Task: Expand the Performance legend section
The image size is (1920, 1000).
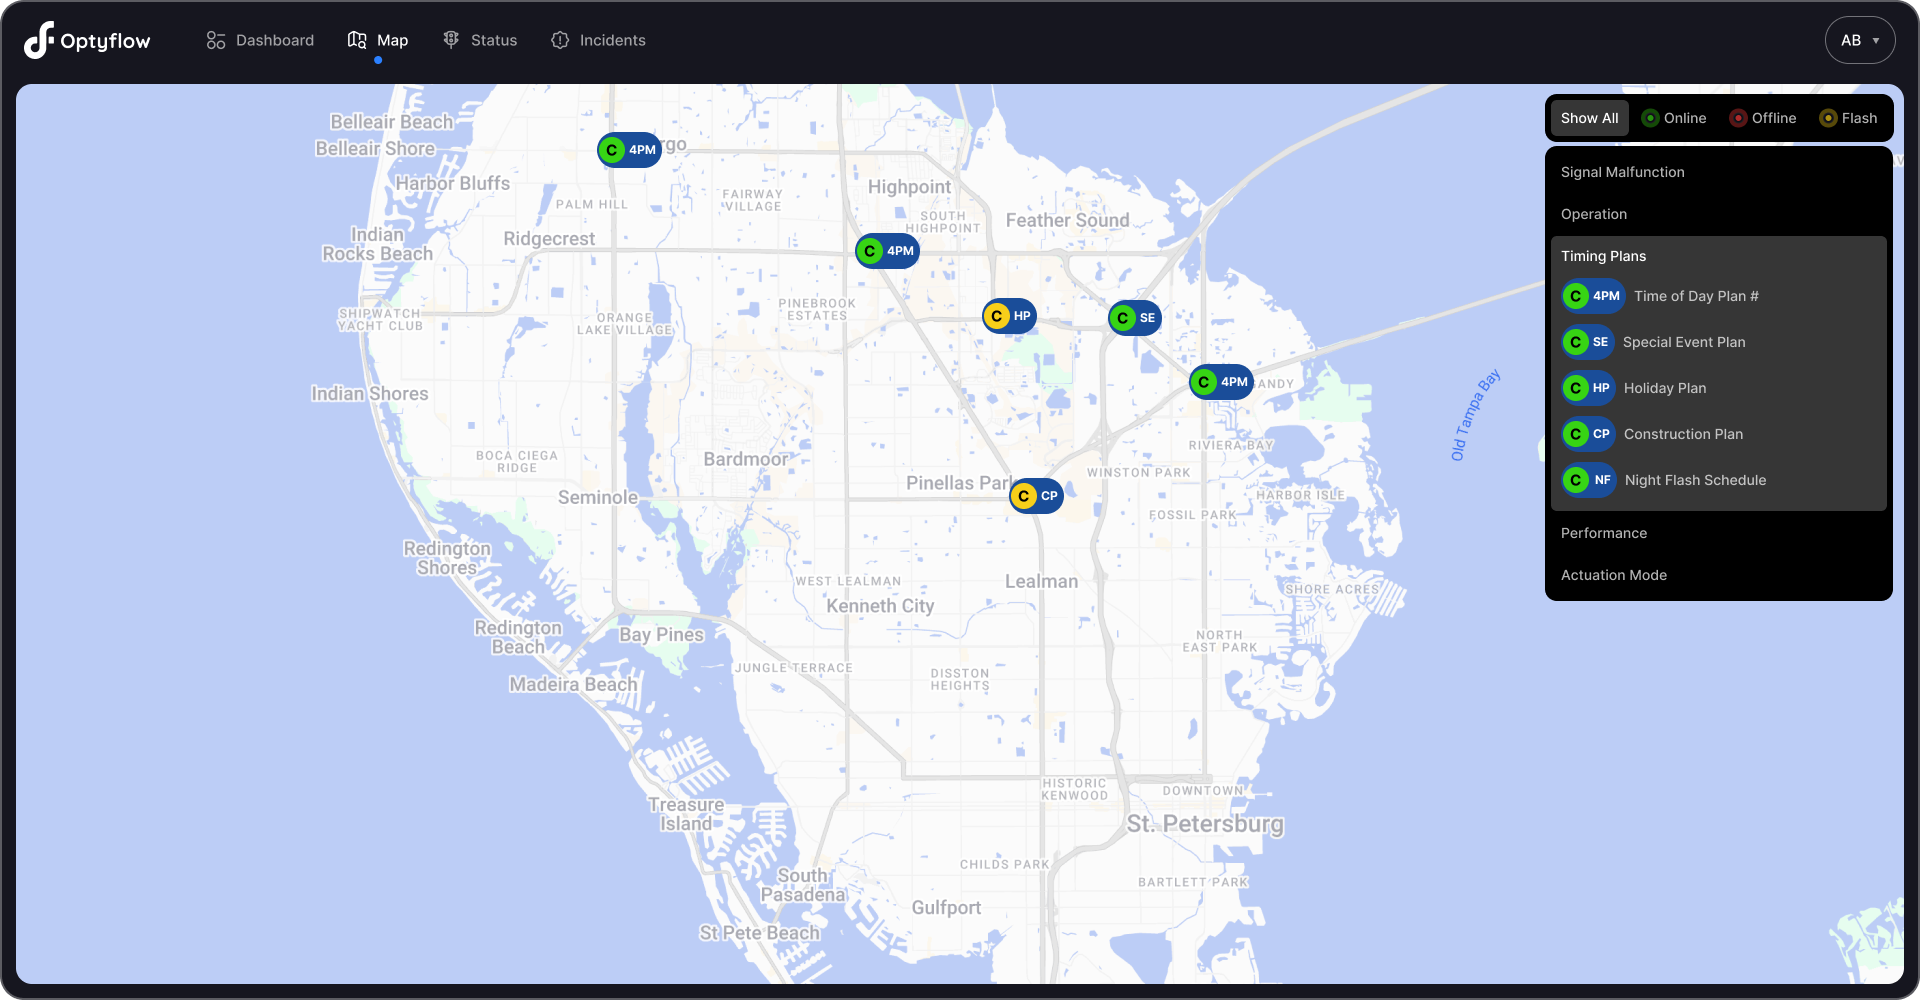Action: [x=1604, y=532]
